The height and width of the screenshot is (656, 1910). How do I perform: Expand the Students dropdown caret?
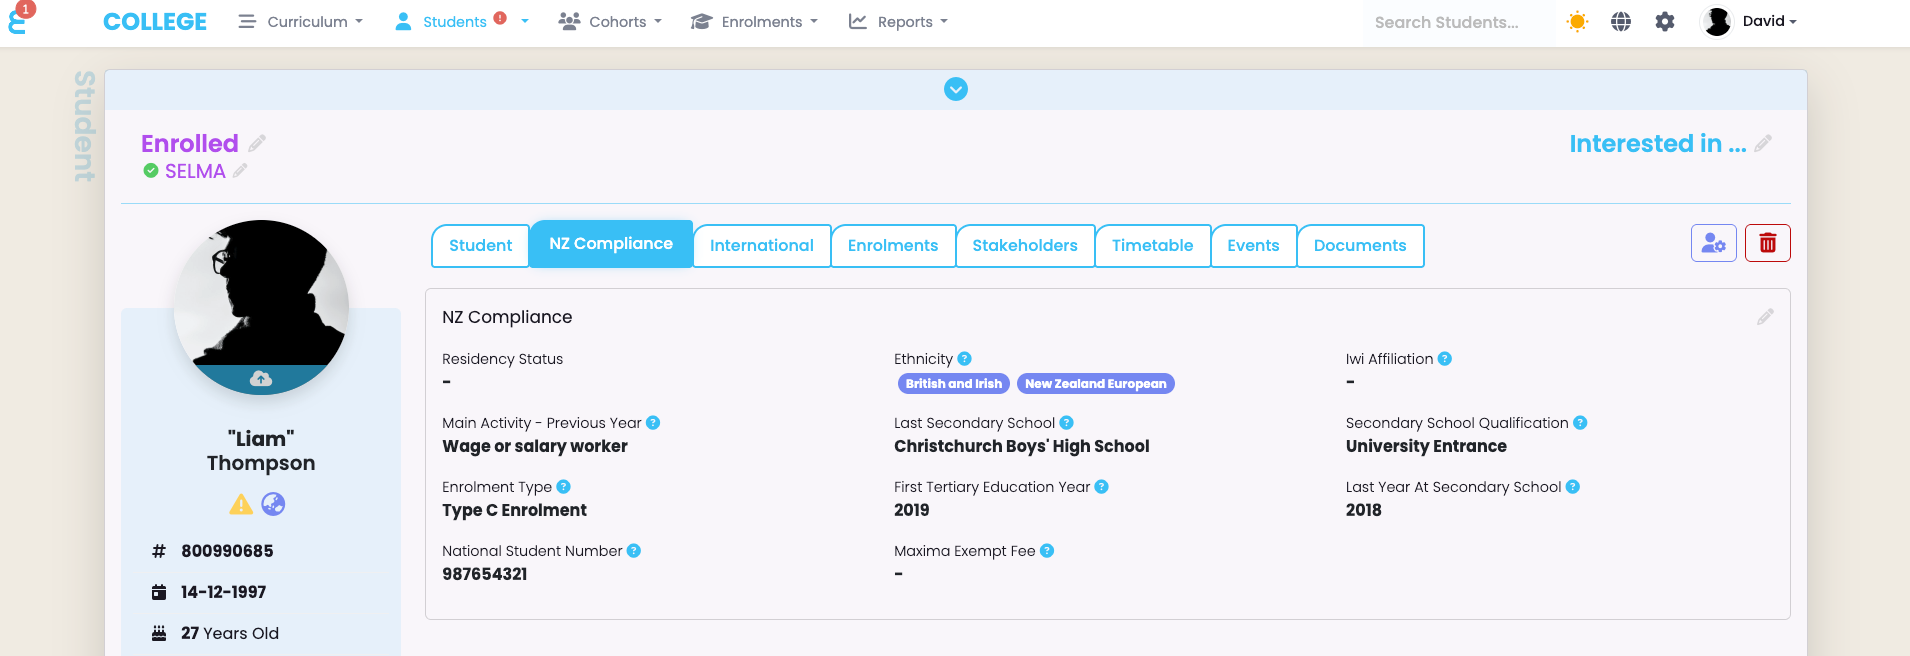tap(524, 21)
